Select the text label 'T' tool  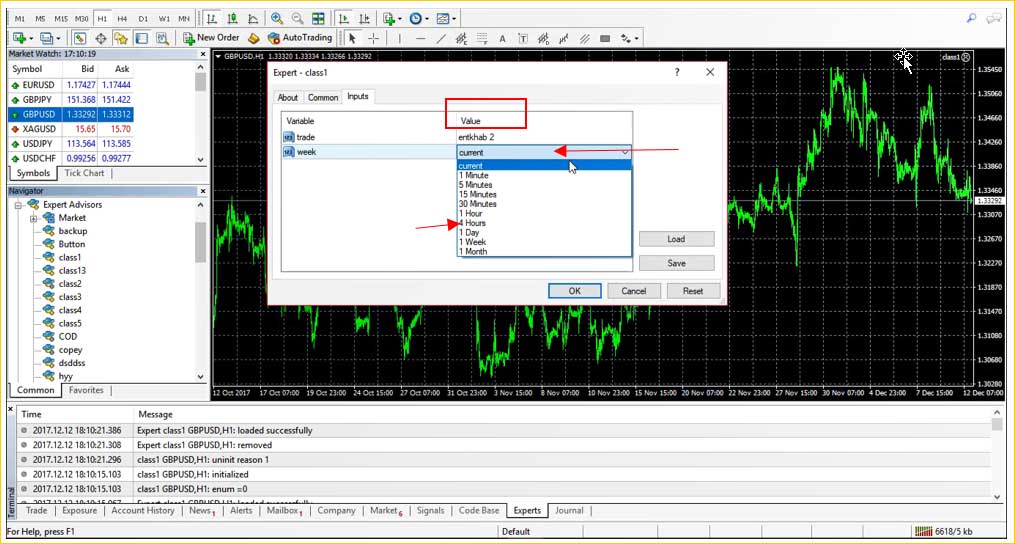tap(523, 38)
